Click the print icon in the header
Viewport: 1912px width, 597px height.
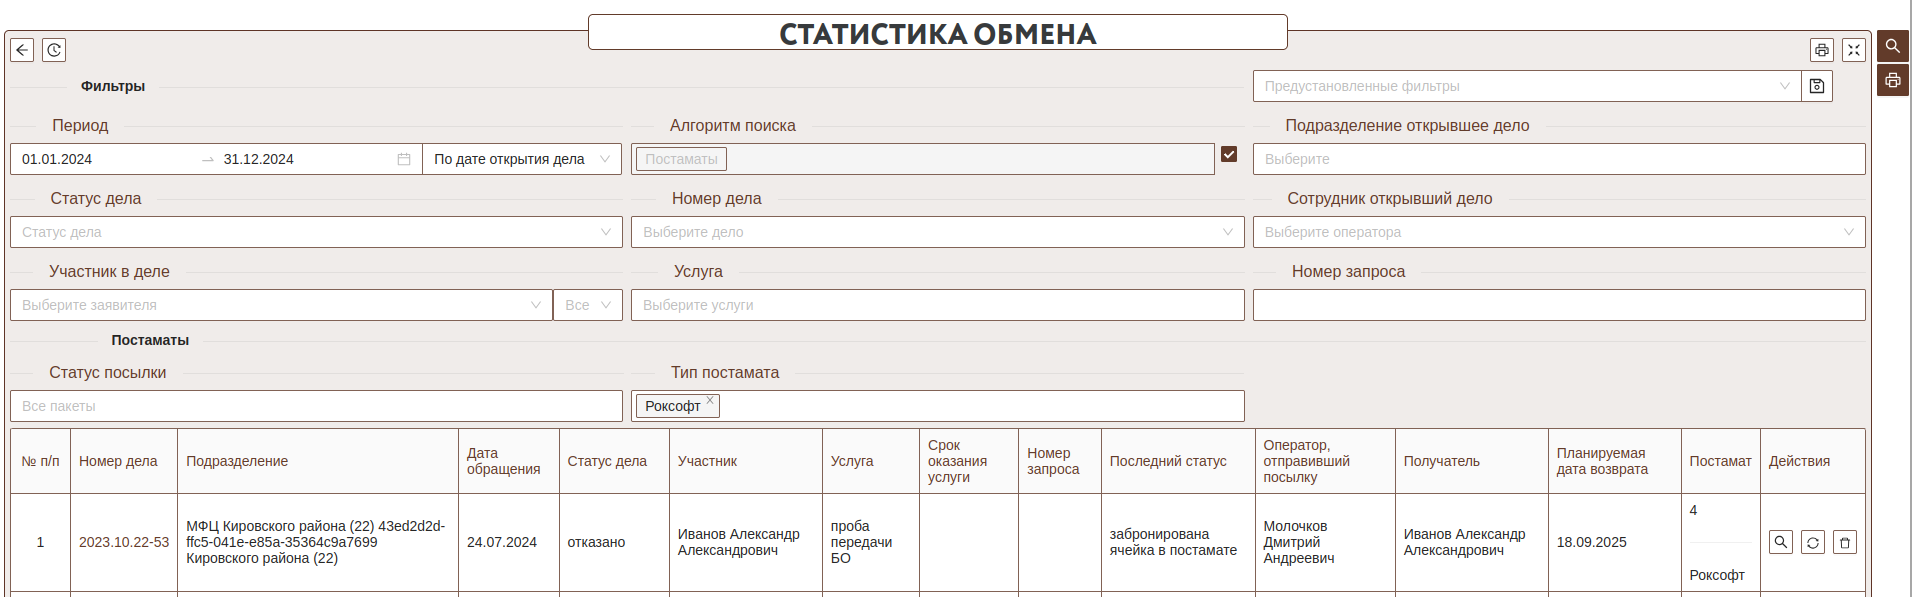(1822, 50)
